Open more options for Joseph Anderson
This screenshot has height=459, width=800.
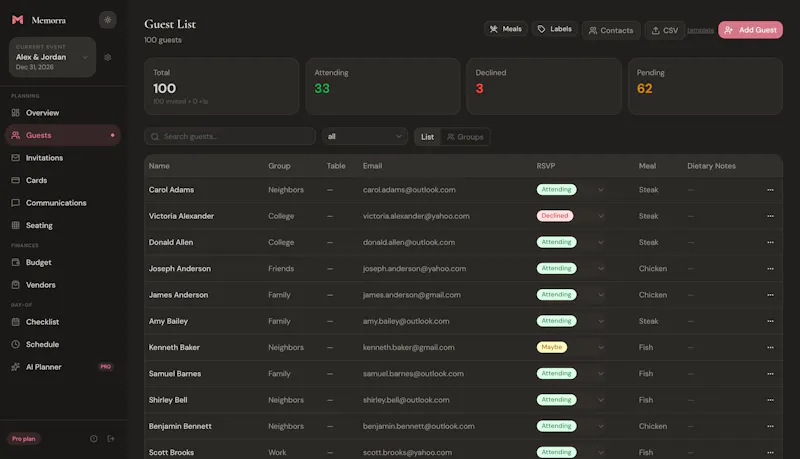(770, 269)
